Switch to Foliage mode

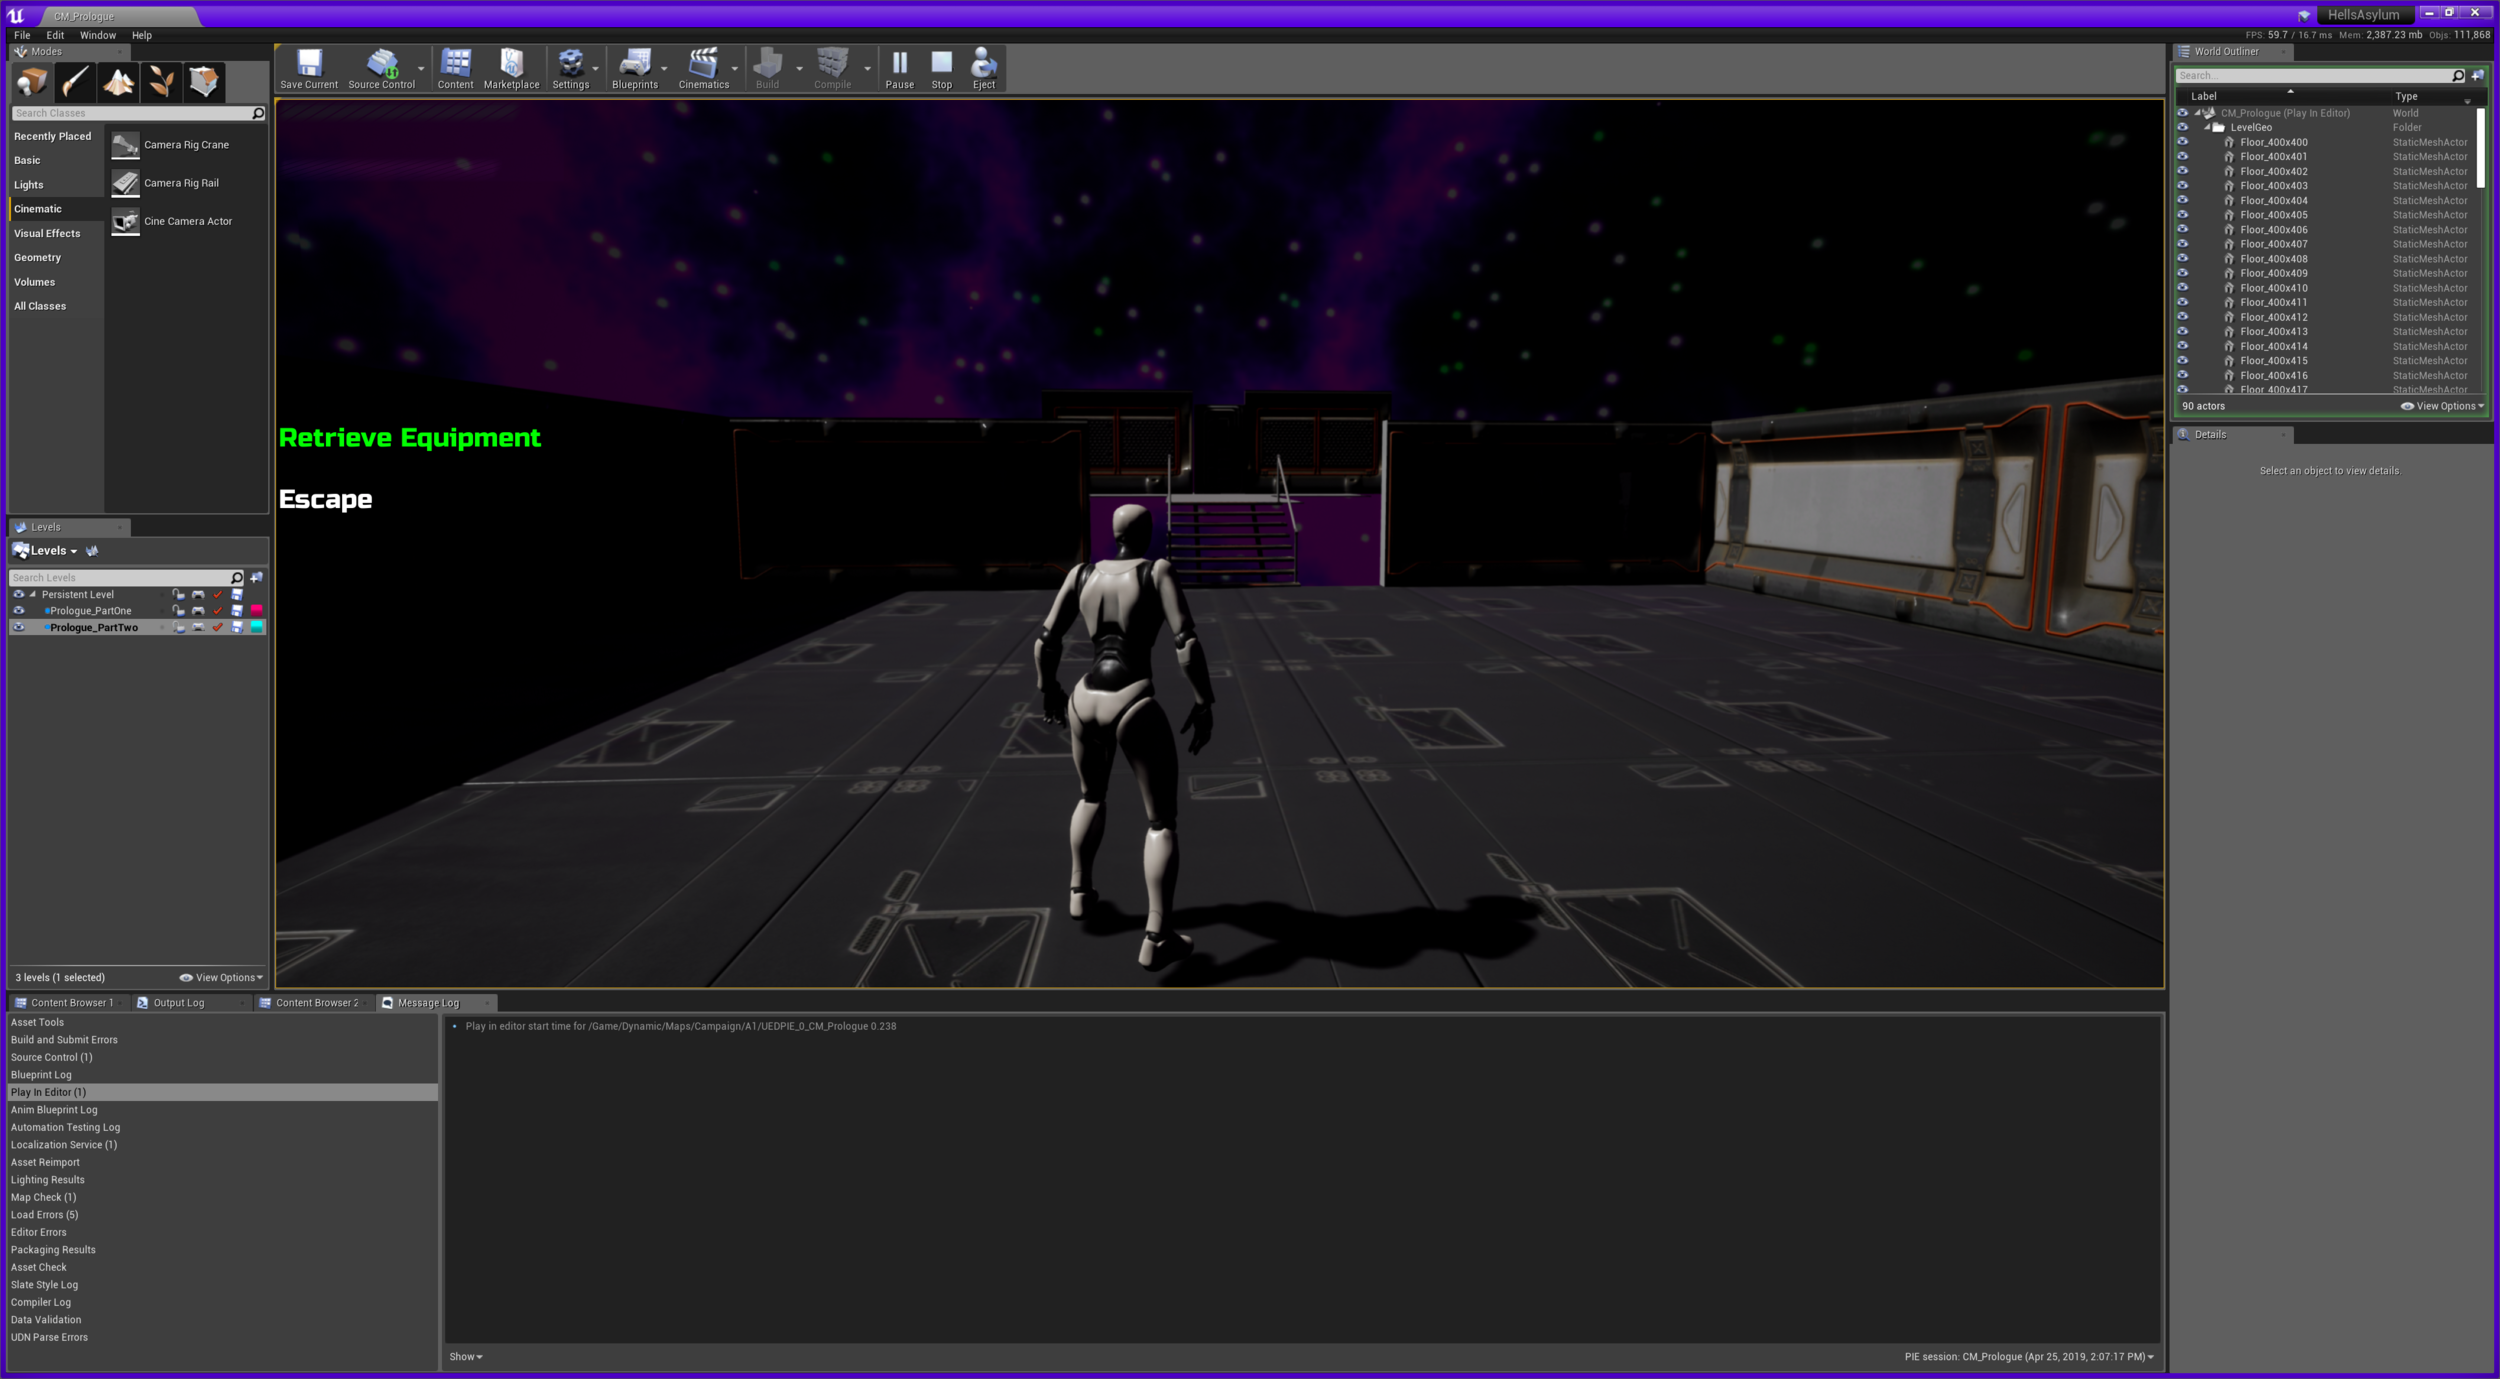point(161,82)
